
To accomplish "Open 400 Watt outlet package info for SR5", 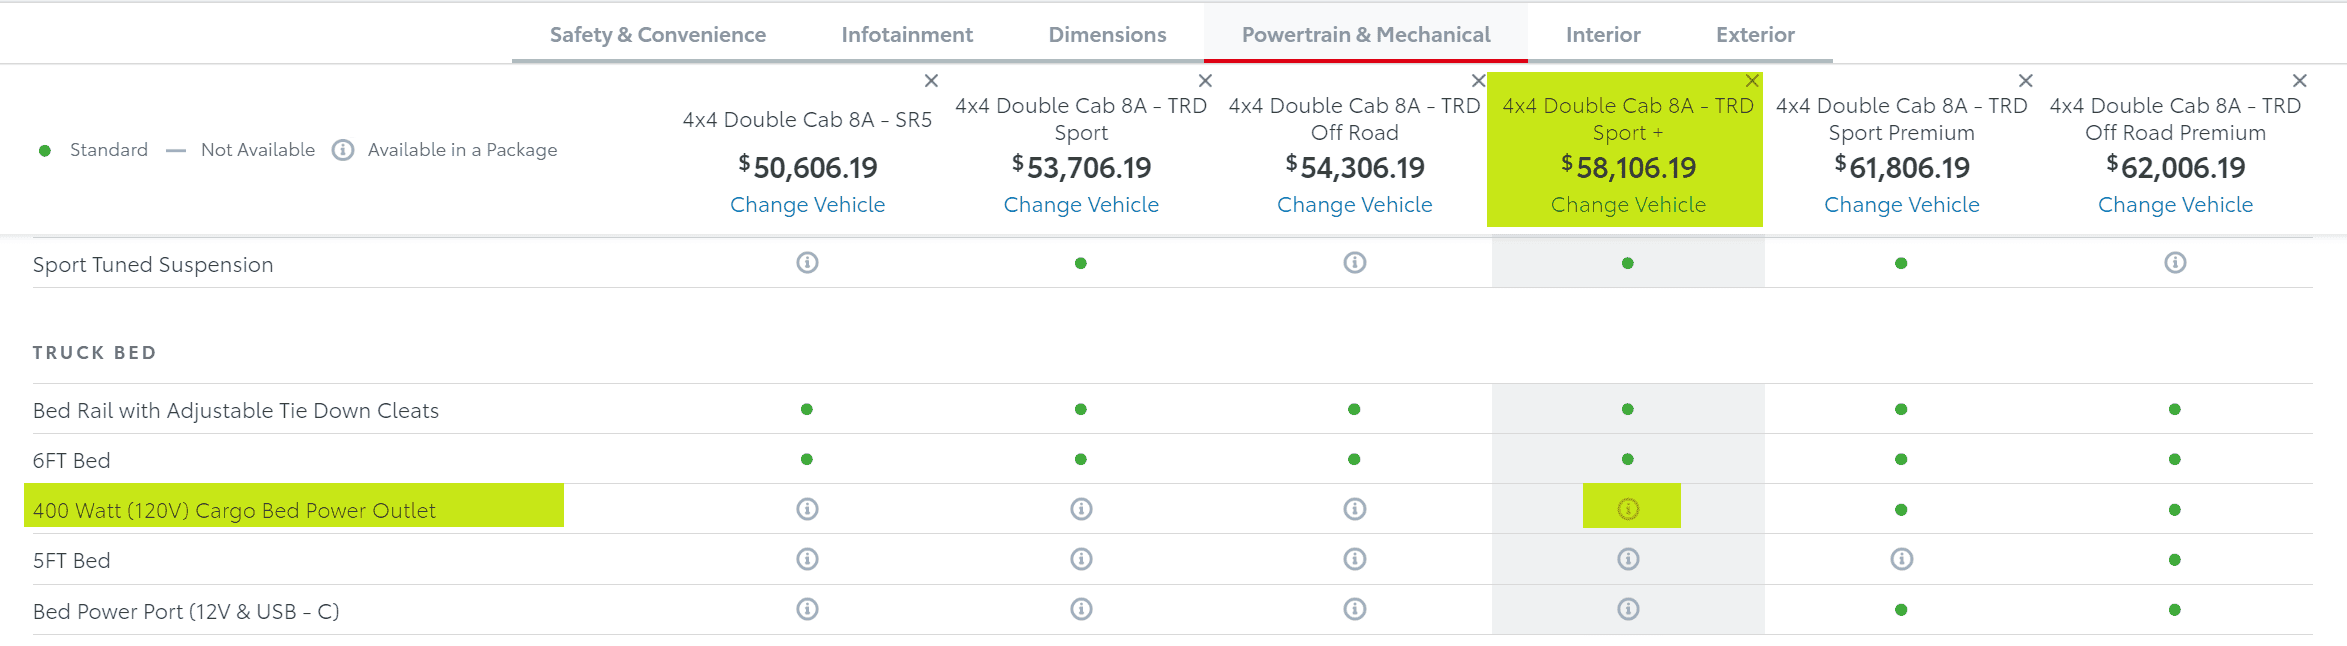I will (x=807, y=509).
